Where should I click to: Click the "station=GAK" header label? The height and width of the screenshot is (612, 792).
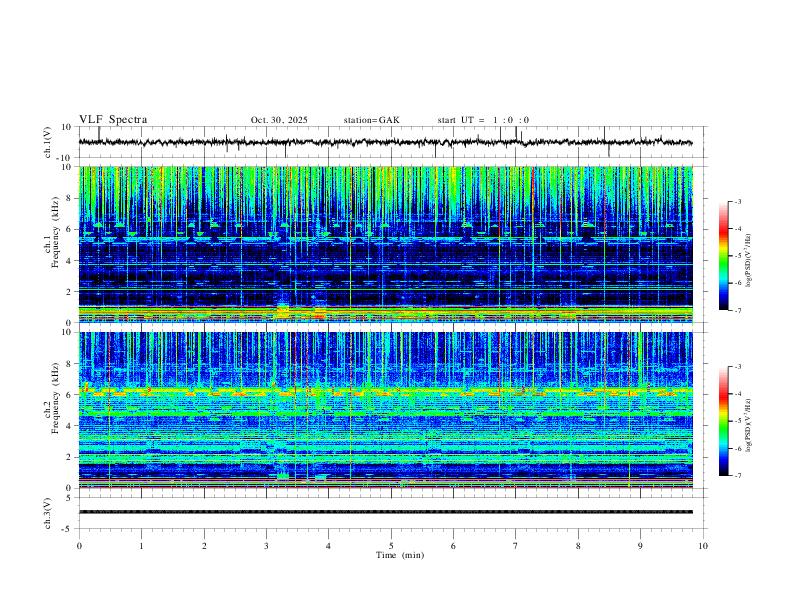pyautogui.click(x=371, y=120)
